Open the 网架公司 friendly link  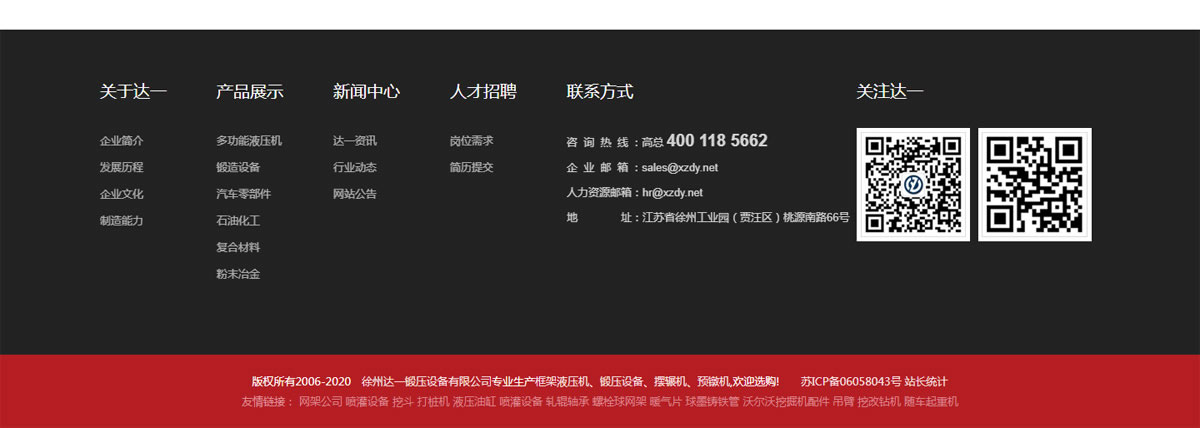pyautogui.click(x=320, y=402)
